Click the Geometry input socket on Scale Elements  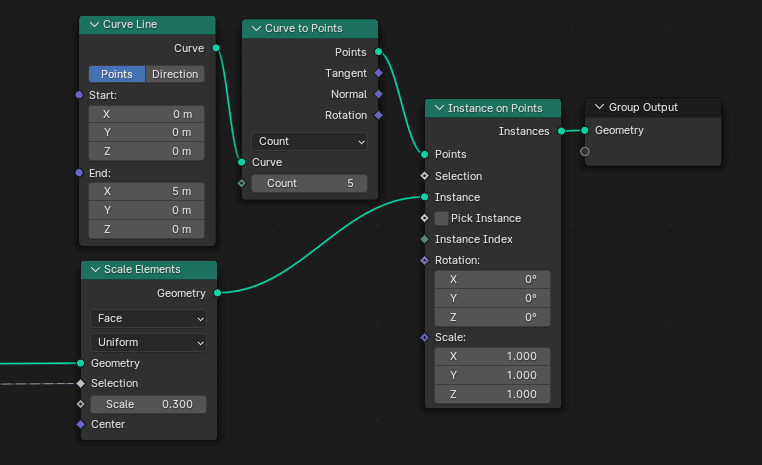point(81,363)
